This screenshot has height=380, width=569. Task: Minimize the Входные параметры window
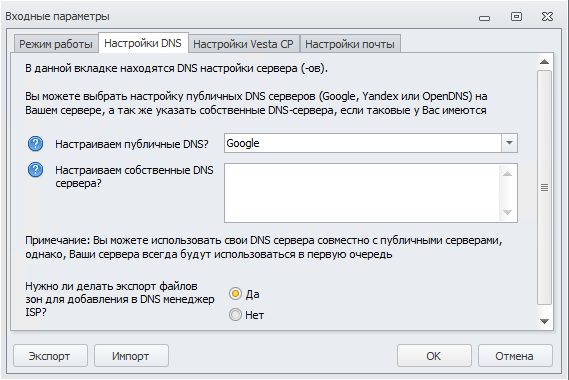point(484,17)
